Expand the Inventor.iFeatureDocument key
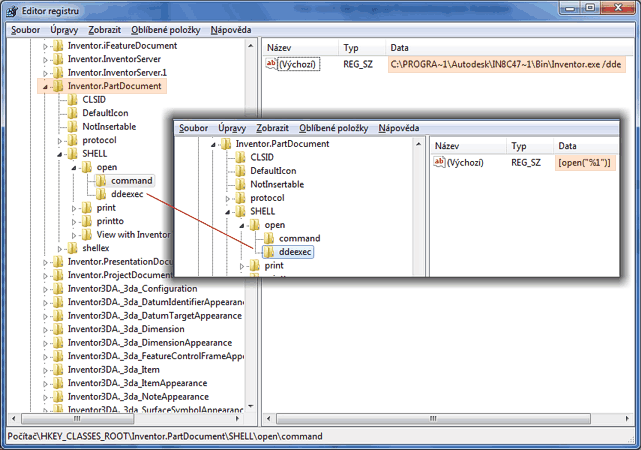Viewport: 641px width, 450px height. pyautogui.click(x=45, y=46)
